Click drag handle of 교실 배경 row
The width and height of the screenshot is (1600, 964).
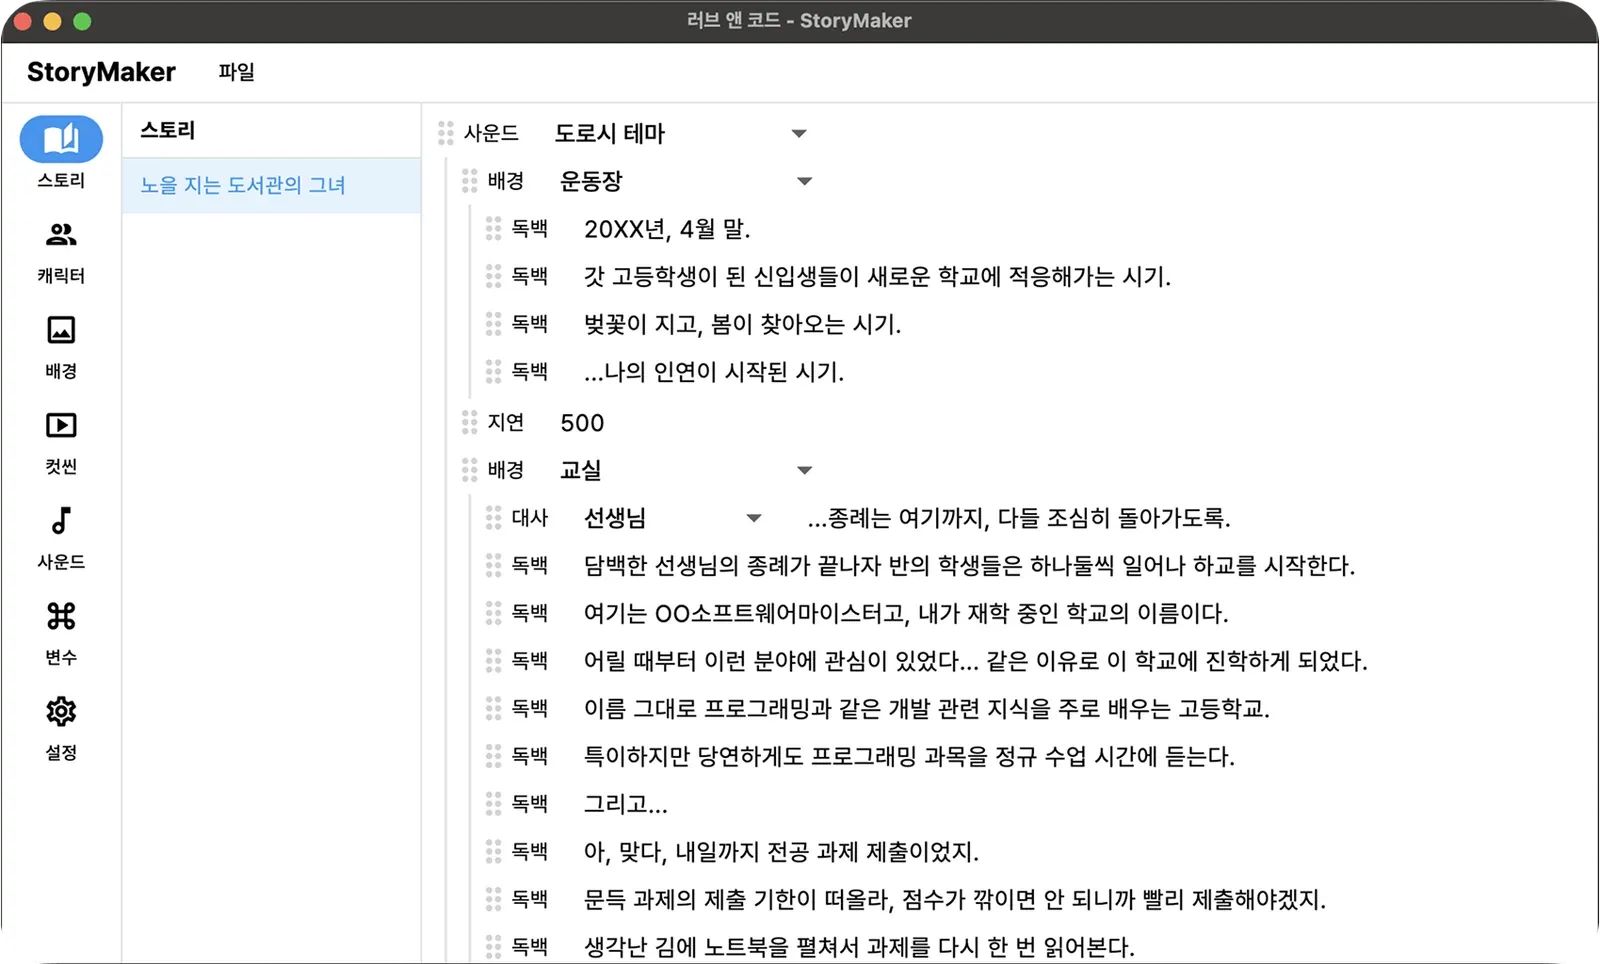point(470,470)
